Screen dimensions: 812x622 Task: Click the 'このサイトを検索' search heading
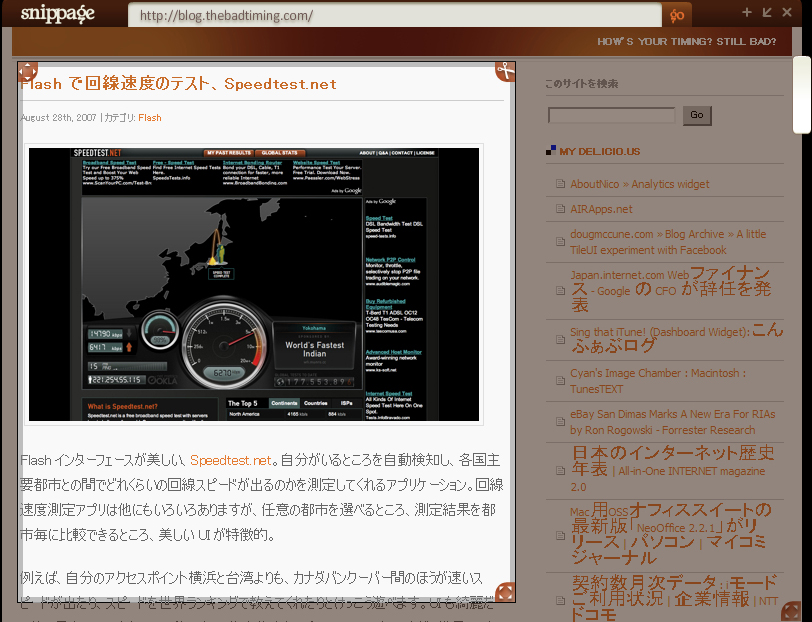coord(582,83)
